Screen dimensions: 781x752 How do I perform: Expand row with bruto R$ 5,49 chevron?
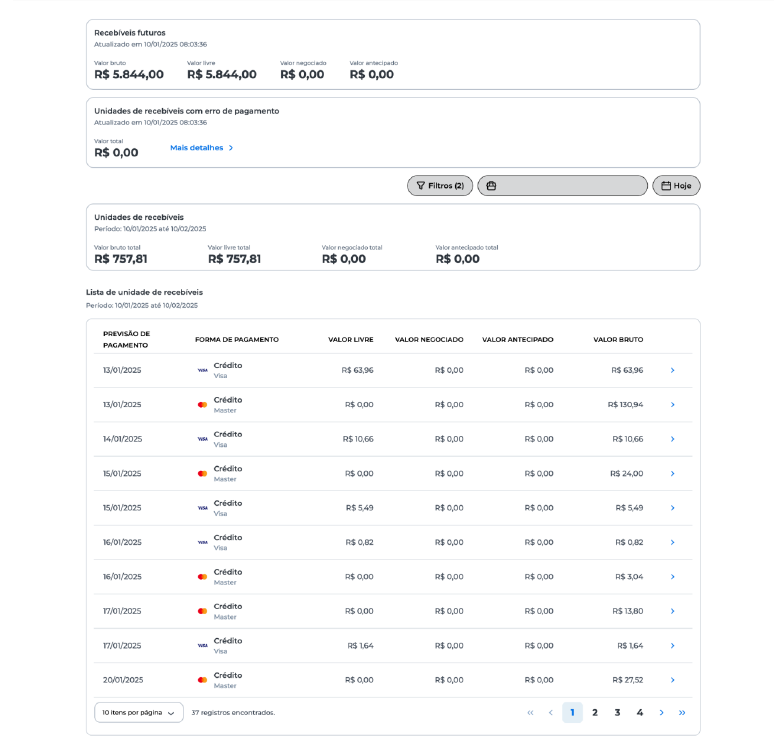click(x=672, y=508)
